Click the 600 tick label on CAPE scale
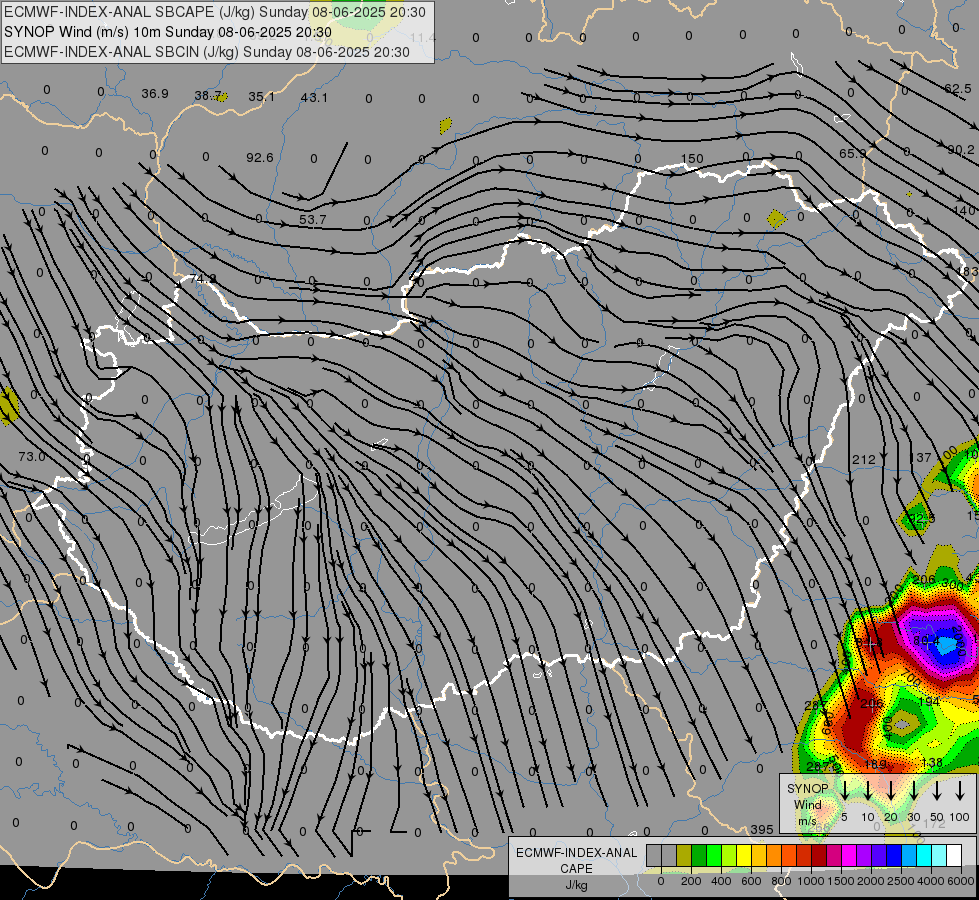This screenshot has height=900, width=979. click(x=751, y=881)
